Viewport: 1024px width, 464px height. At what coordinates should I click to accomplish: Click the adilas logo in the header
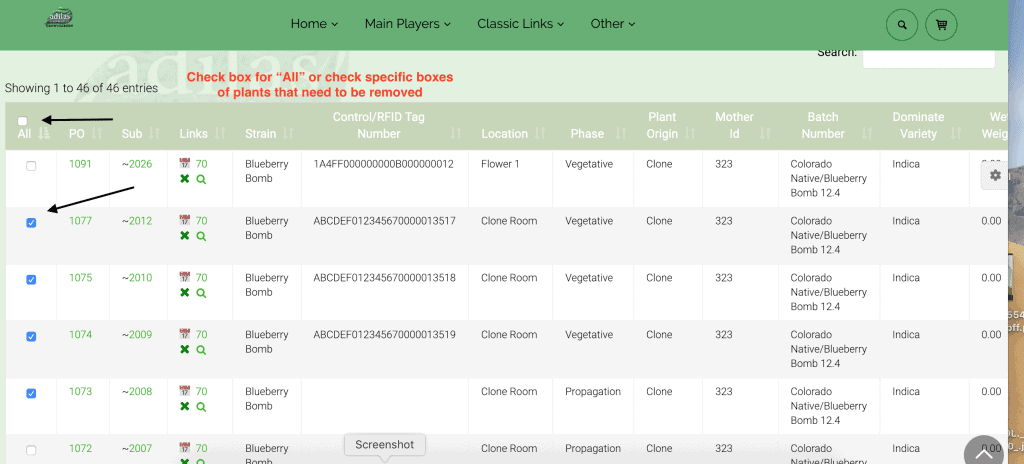pyautogui.click(x=59, y=18)
